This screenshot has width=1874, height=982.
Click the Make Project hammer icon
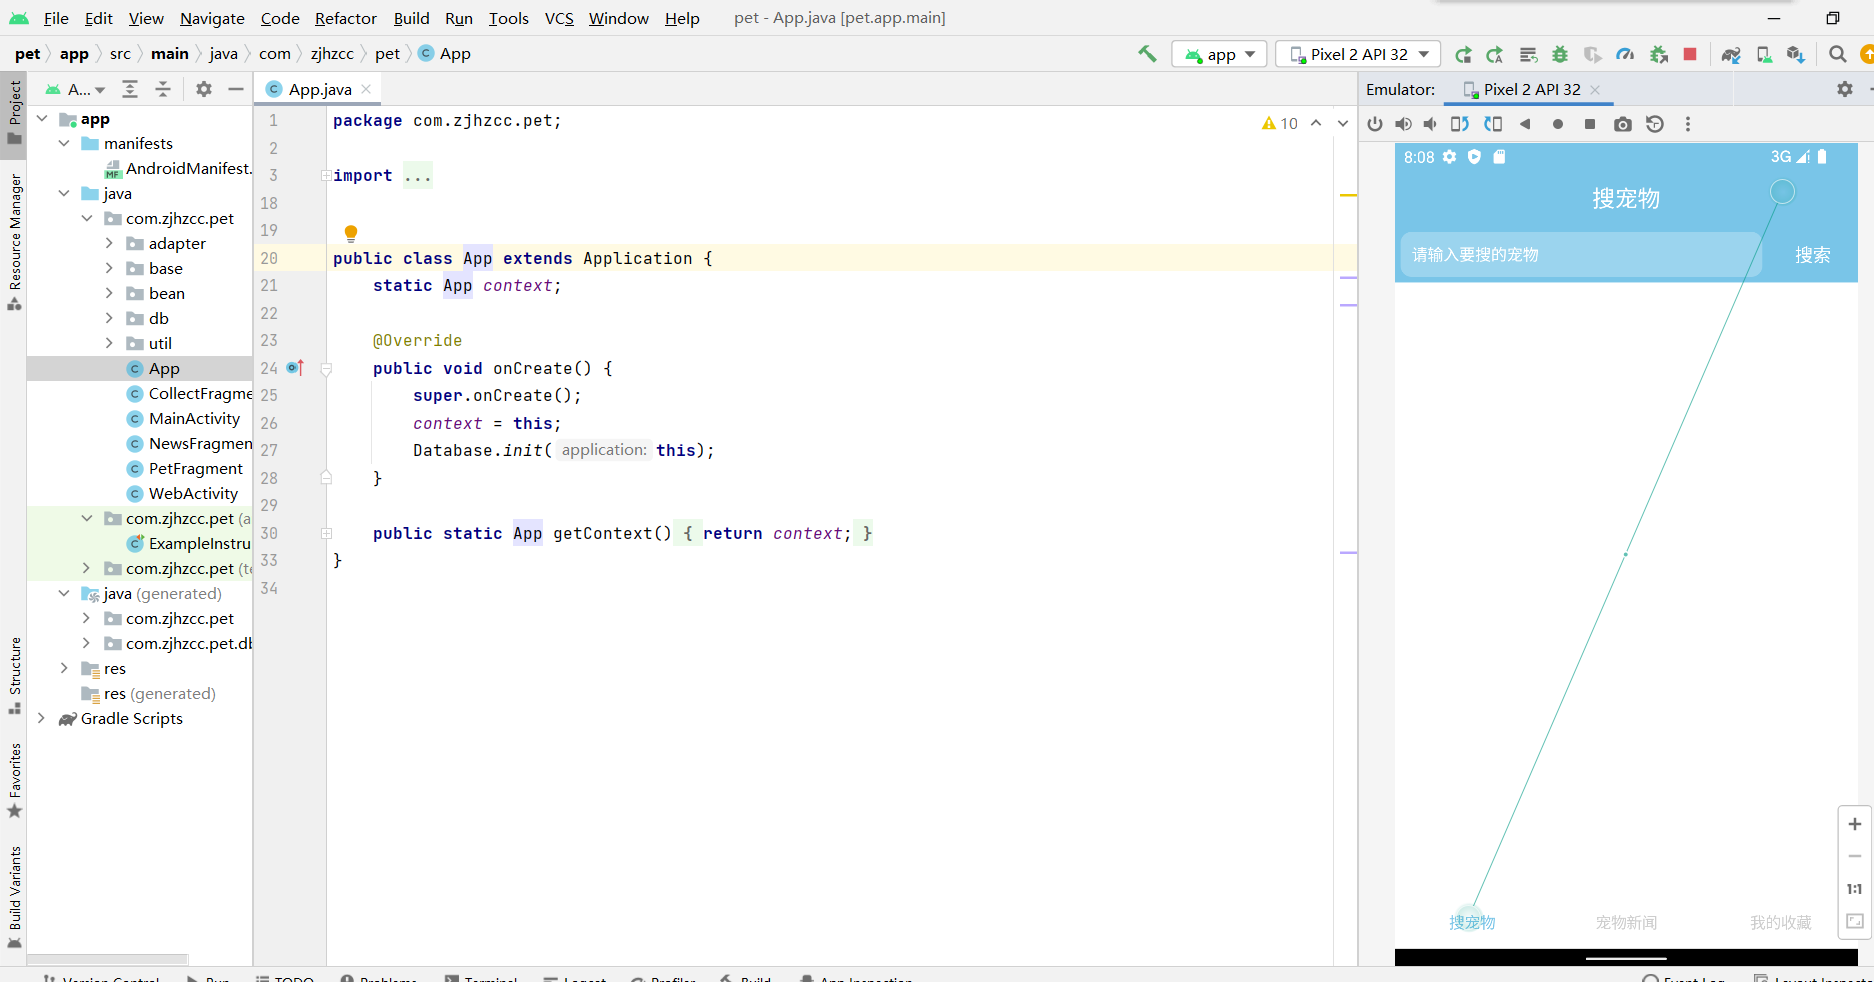pos(1147,54)
